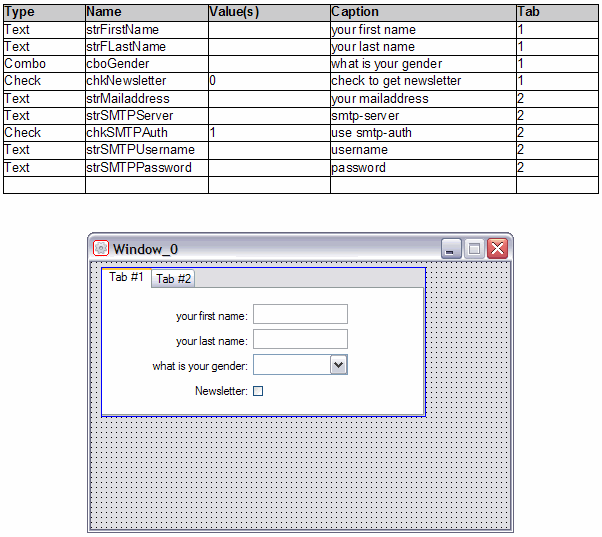Click the 'use smtp-auth' caption cell
The width and height of the screenshot is (602, 537).
[423, 133]
